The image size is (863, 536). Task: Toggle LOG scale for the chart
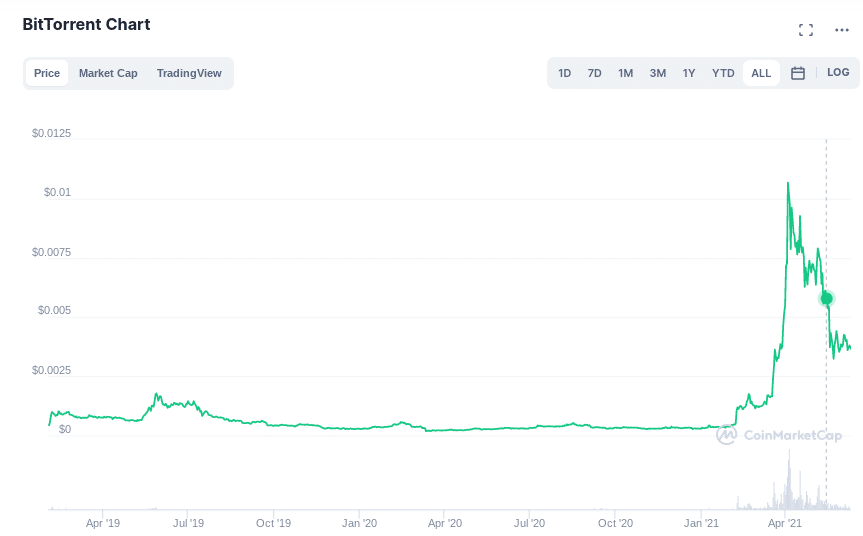[x=838, y=73]
